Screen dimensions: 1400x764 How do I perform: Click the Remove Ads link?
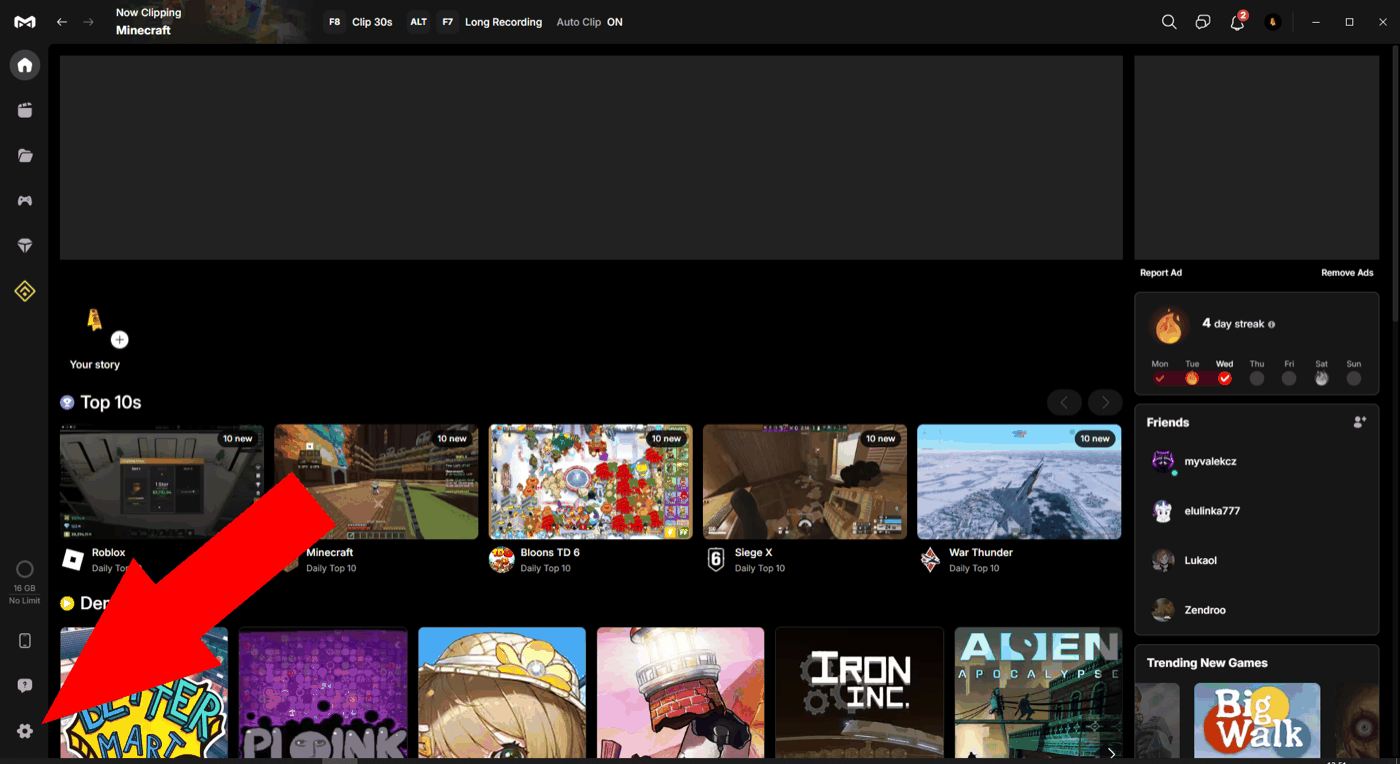click(1347, 273)
